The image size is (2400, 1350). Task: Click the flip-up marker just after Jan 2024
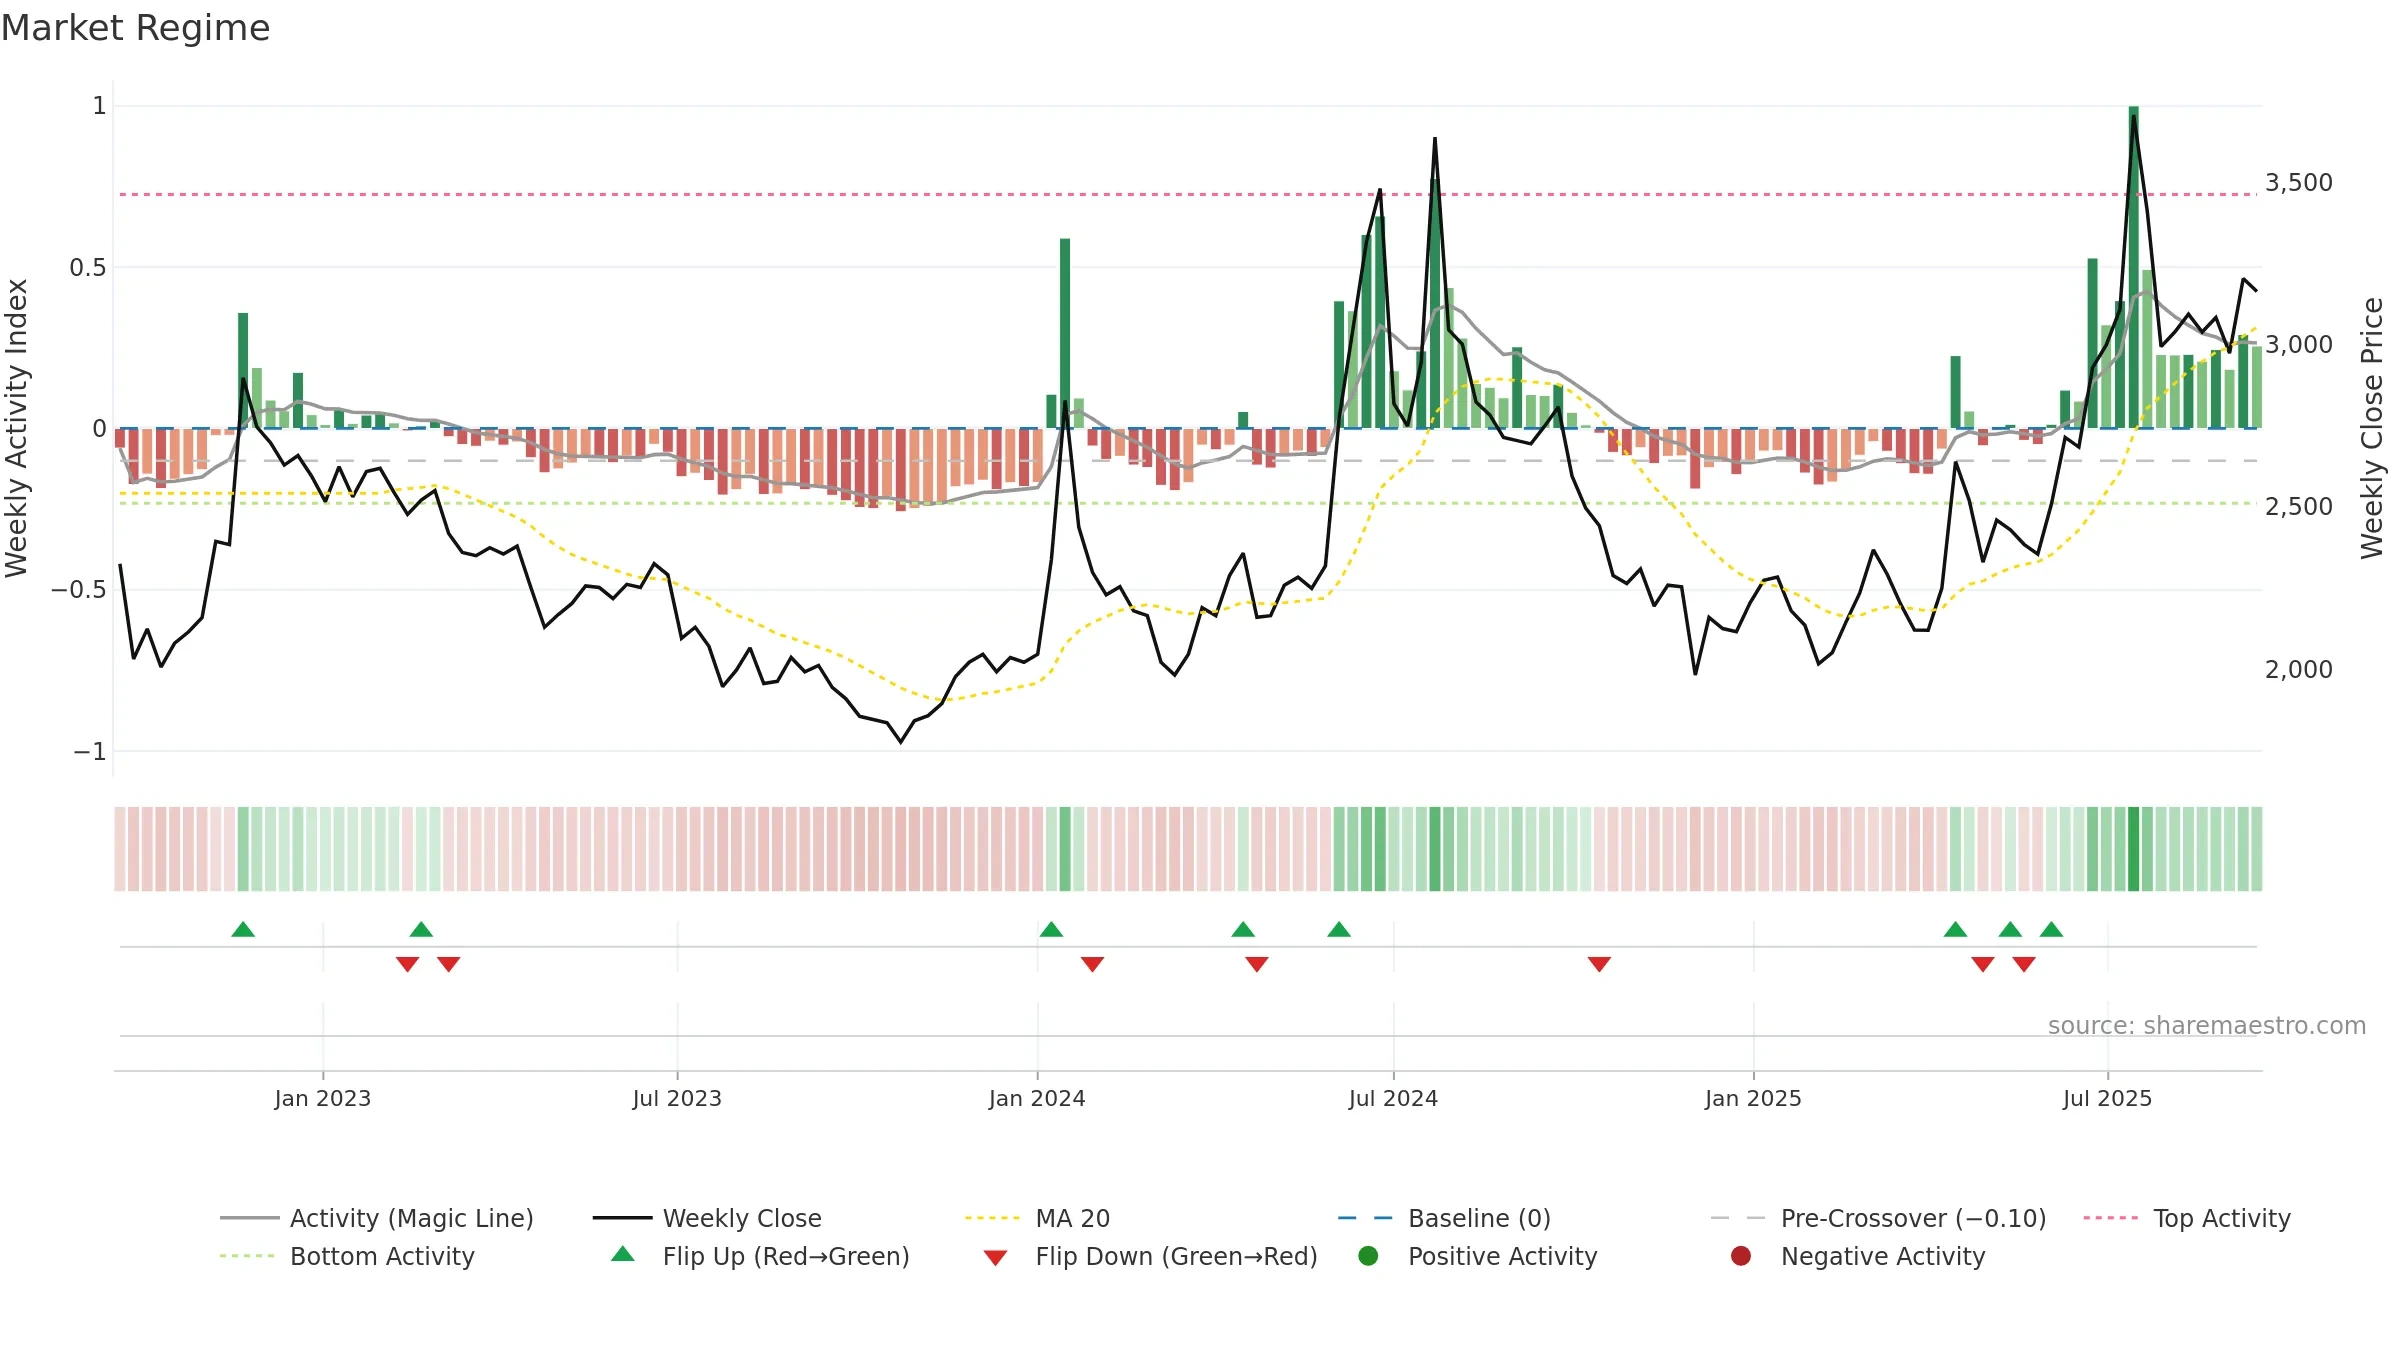pos(1051,929)
